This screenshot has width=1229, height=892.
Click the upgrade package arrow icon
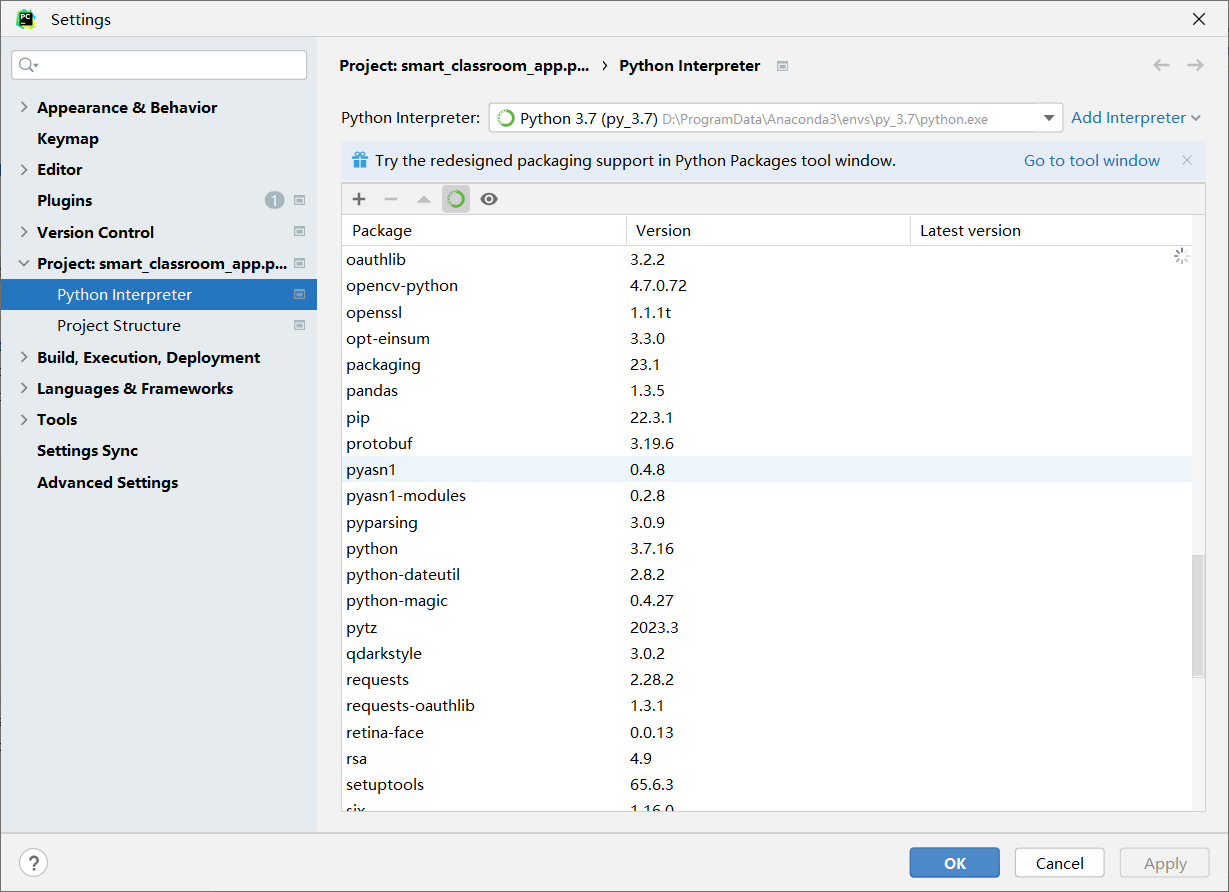click(424, 199)
